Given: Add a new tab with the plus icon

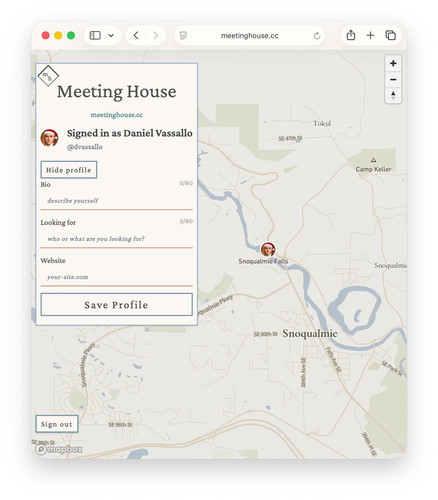Looking at the screenshot, I should point(370,35).
